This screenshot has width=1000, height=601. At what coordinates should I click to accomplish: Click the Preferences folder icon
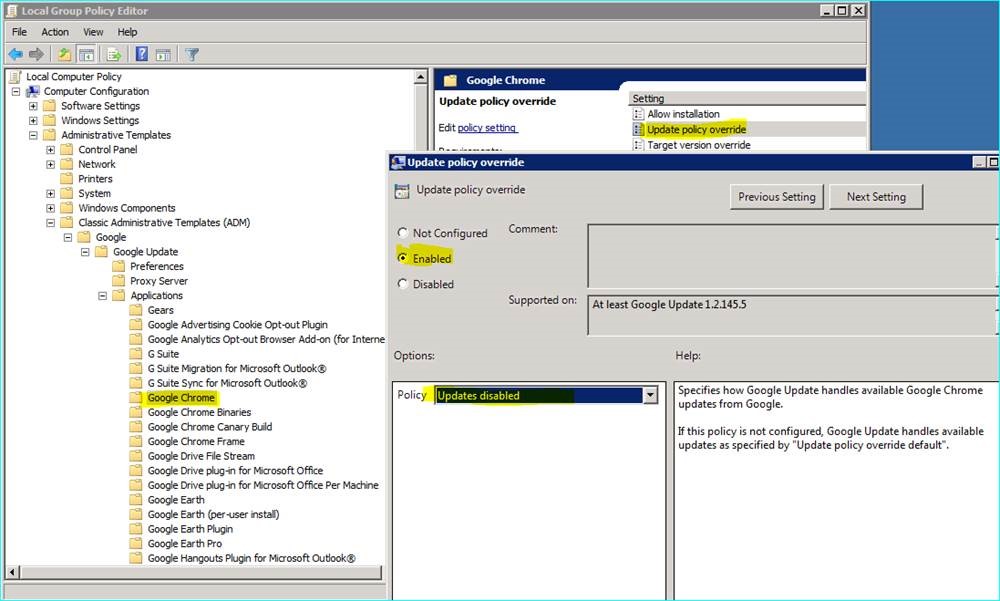tap(119, 266)
